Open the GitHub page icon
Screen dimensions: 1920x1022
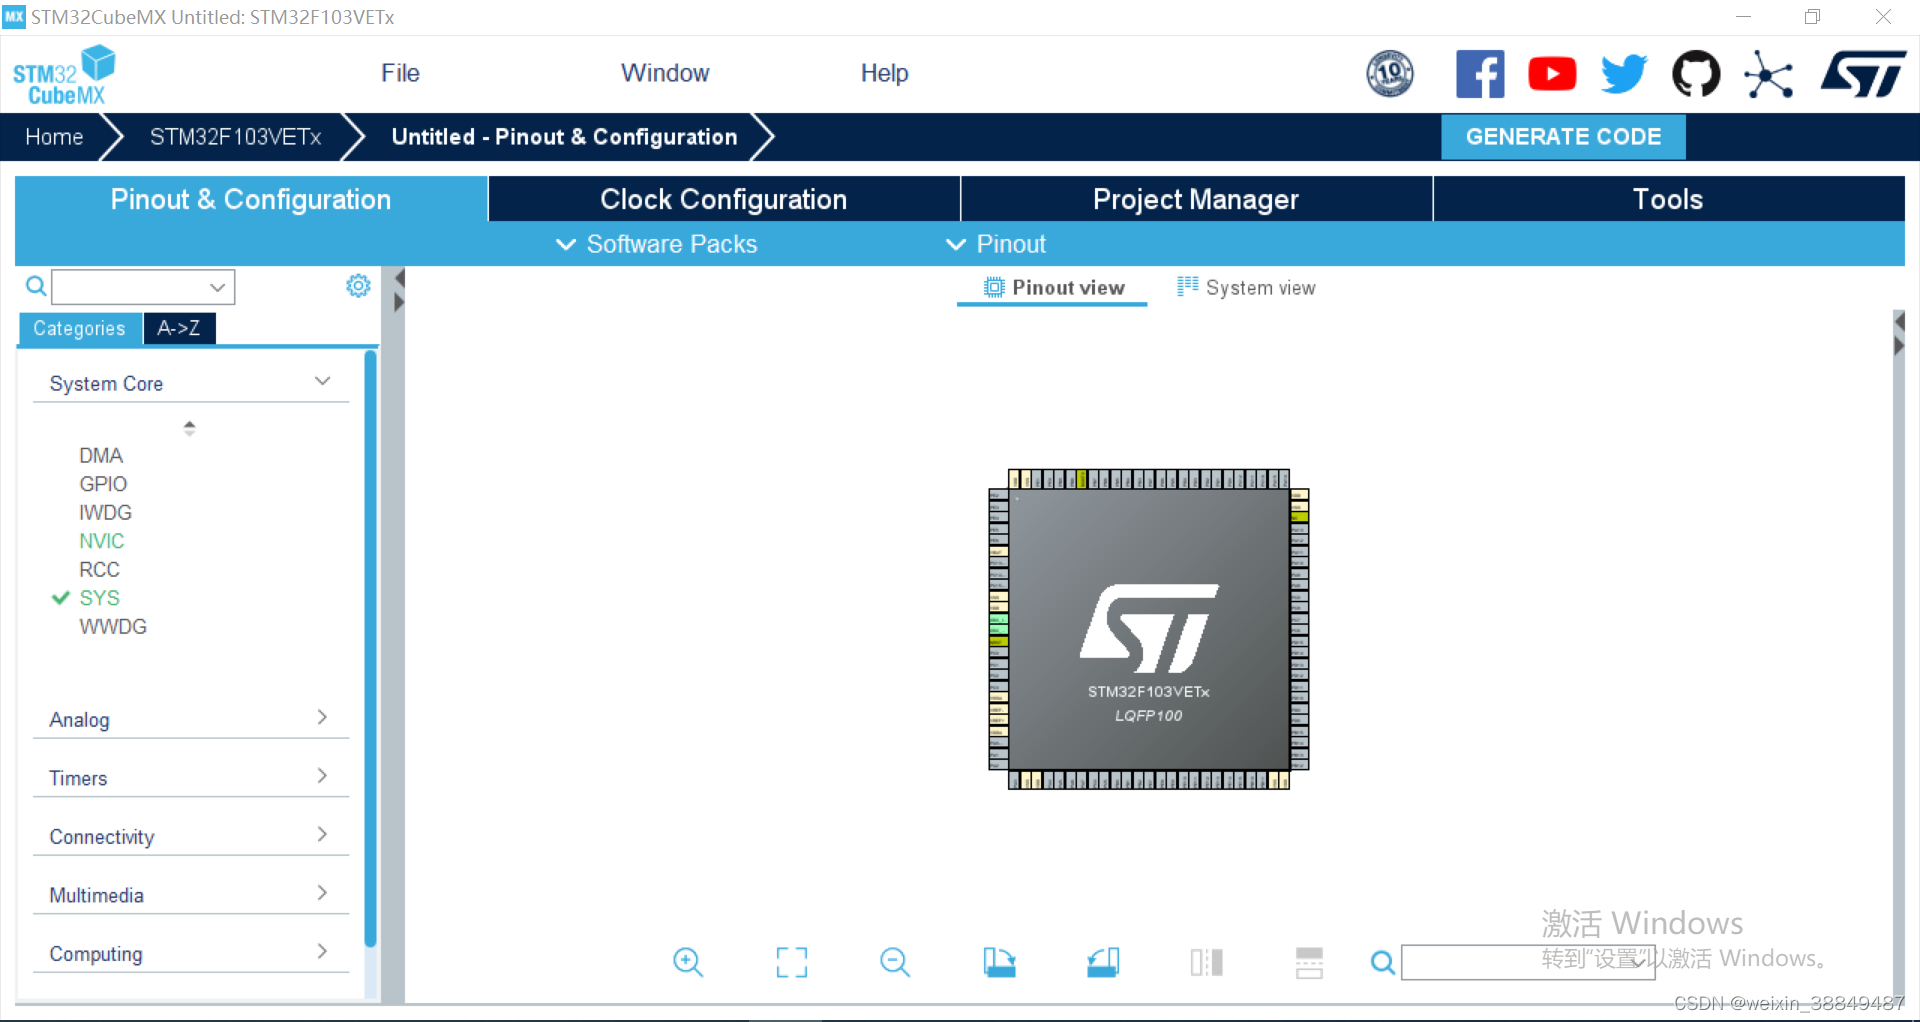1696,73
